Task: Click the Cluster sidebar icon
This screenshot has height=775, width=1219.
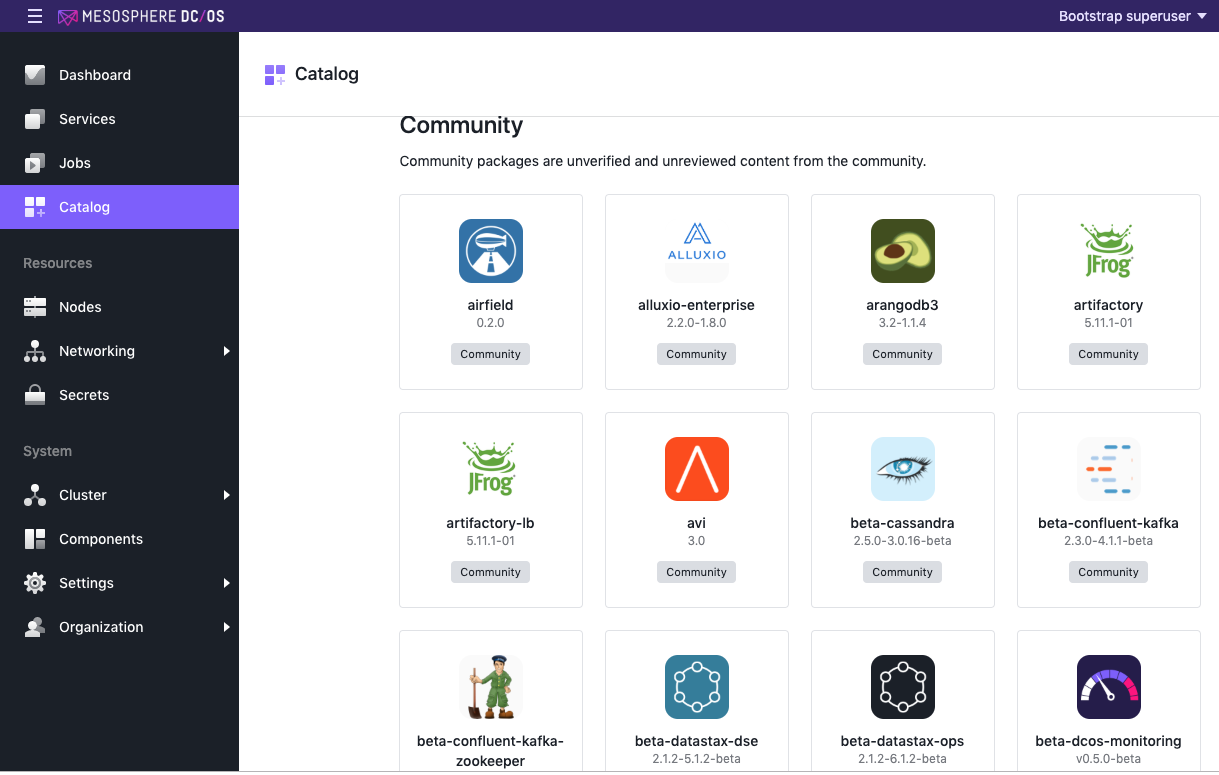Action: (35, 495)
